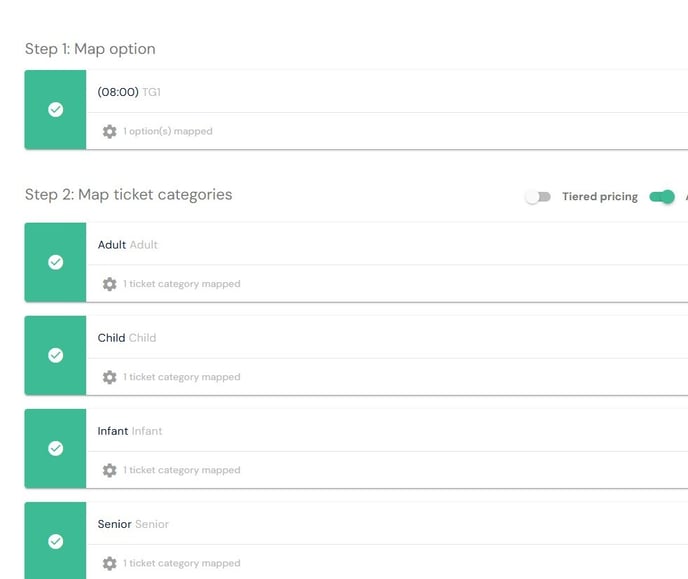Expand the Adult ticket category row
The image size is (688, 579).
(x=127, y=245)
